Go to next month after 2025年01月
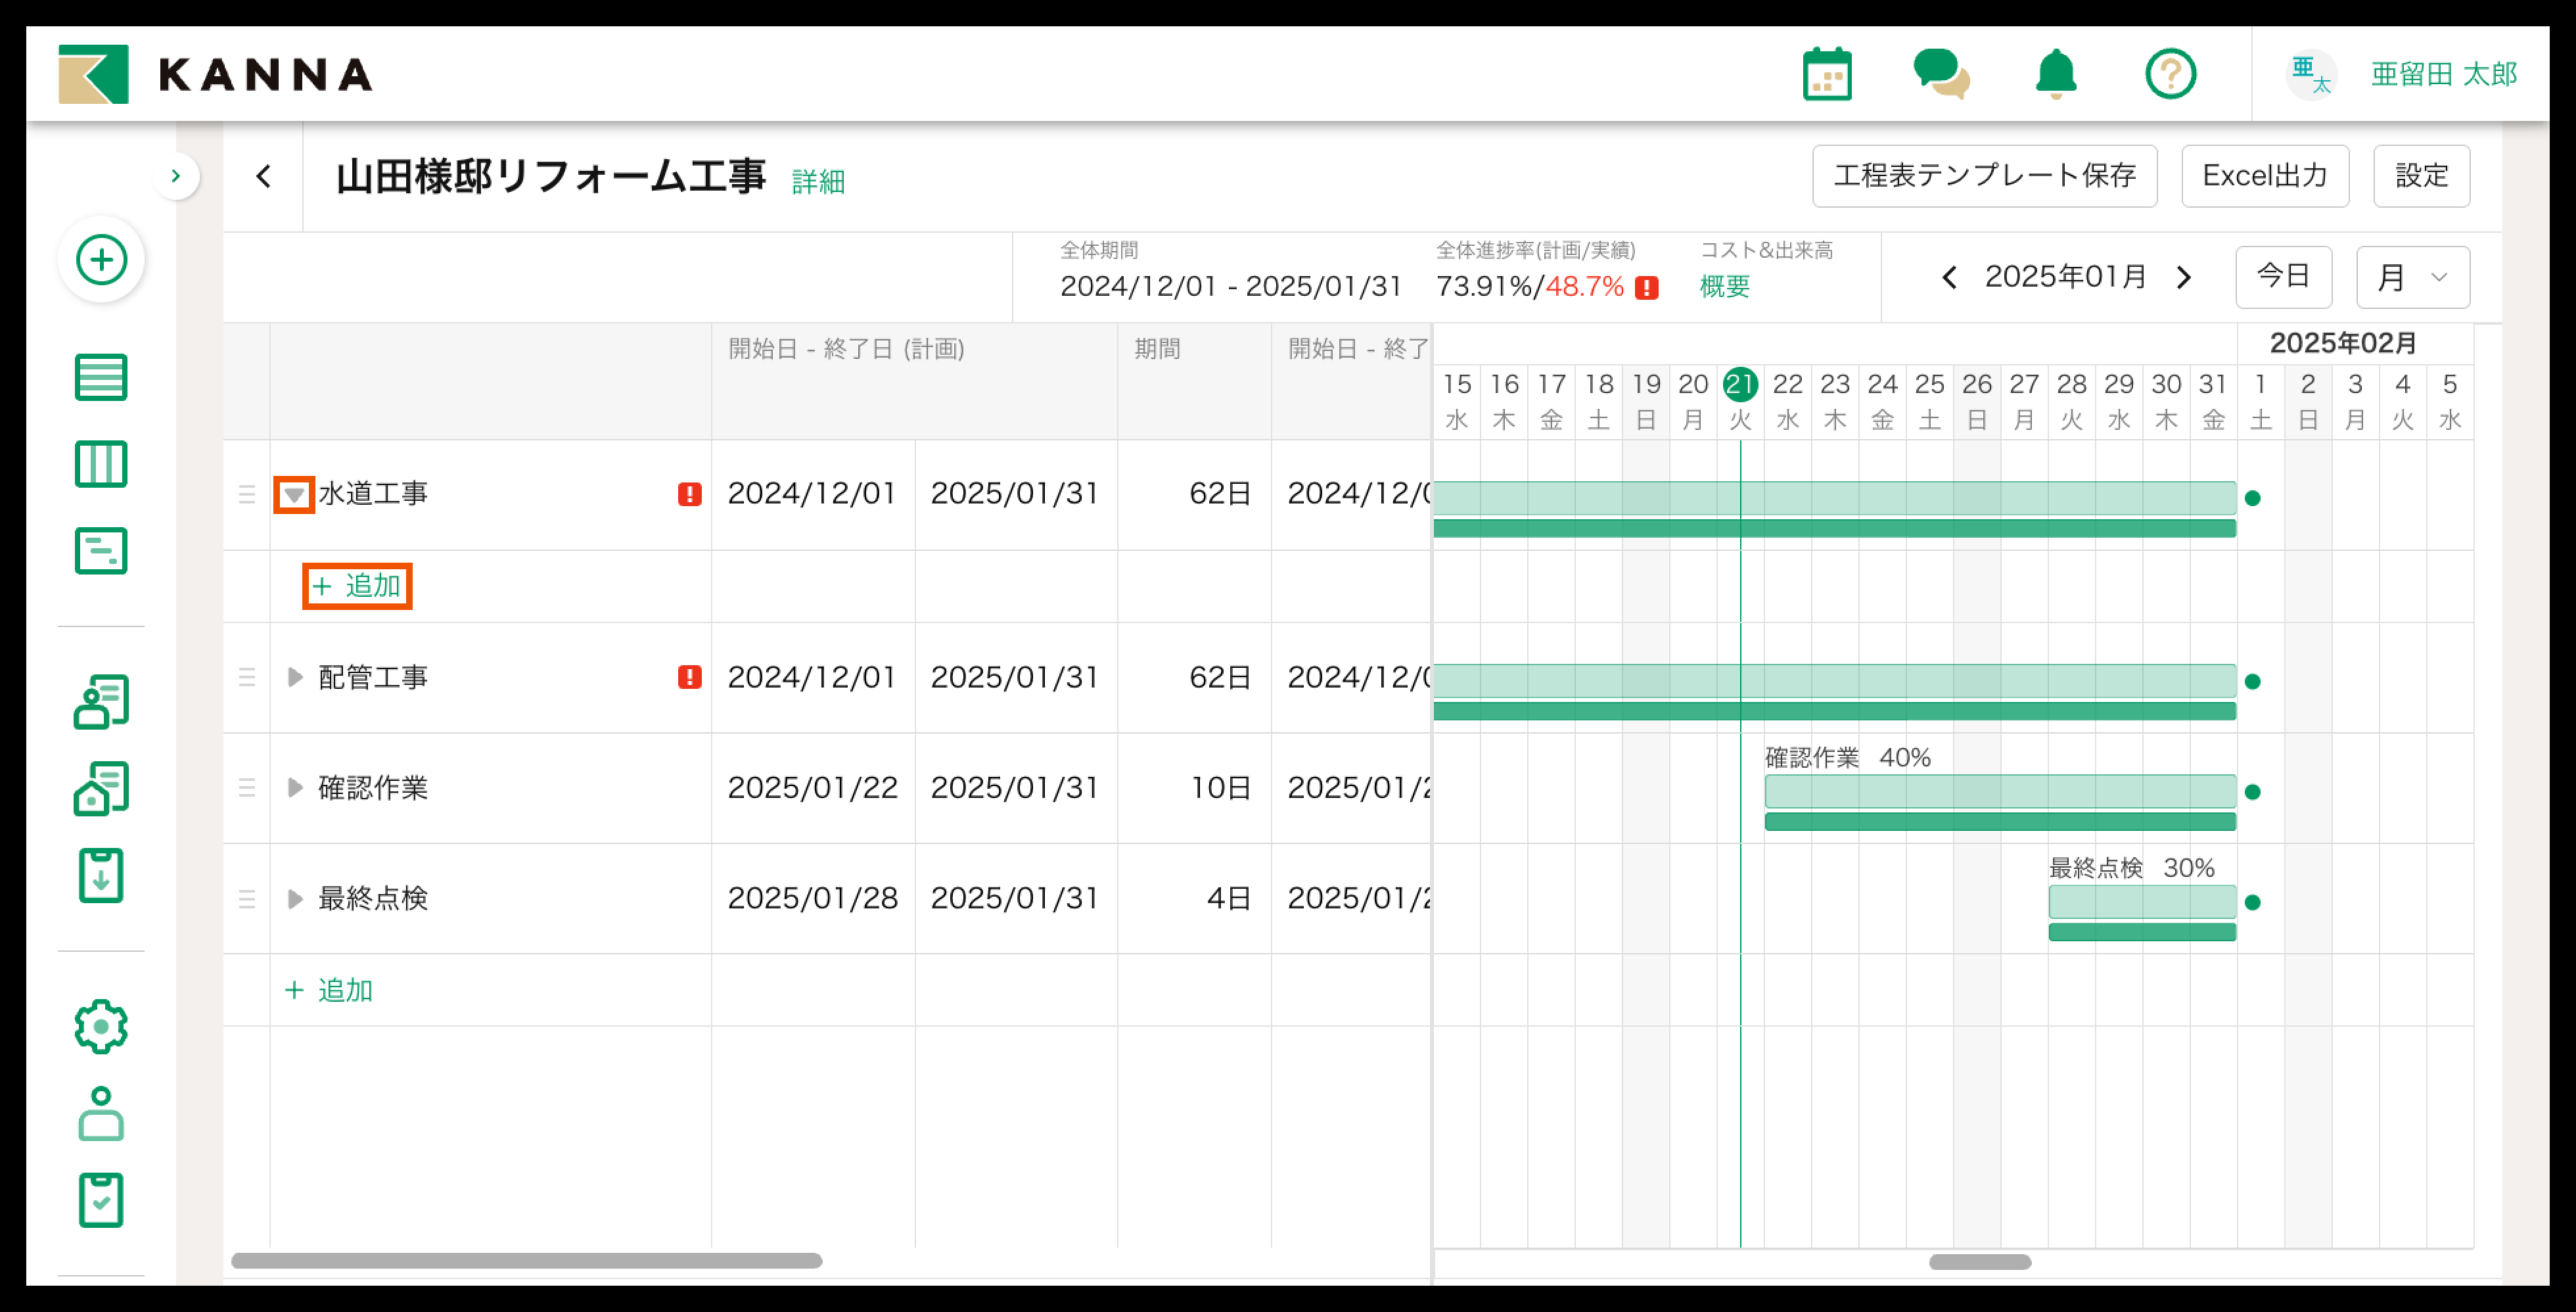 (x=2184, y=277)
